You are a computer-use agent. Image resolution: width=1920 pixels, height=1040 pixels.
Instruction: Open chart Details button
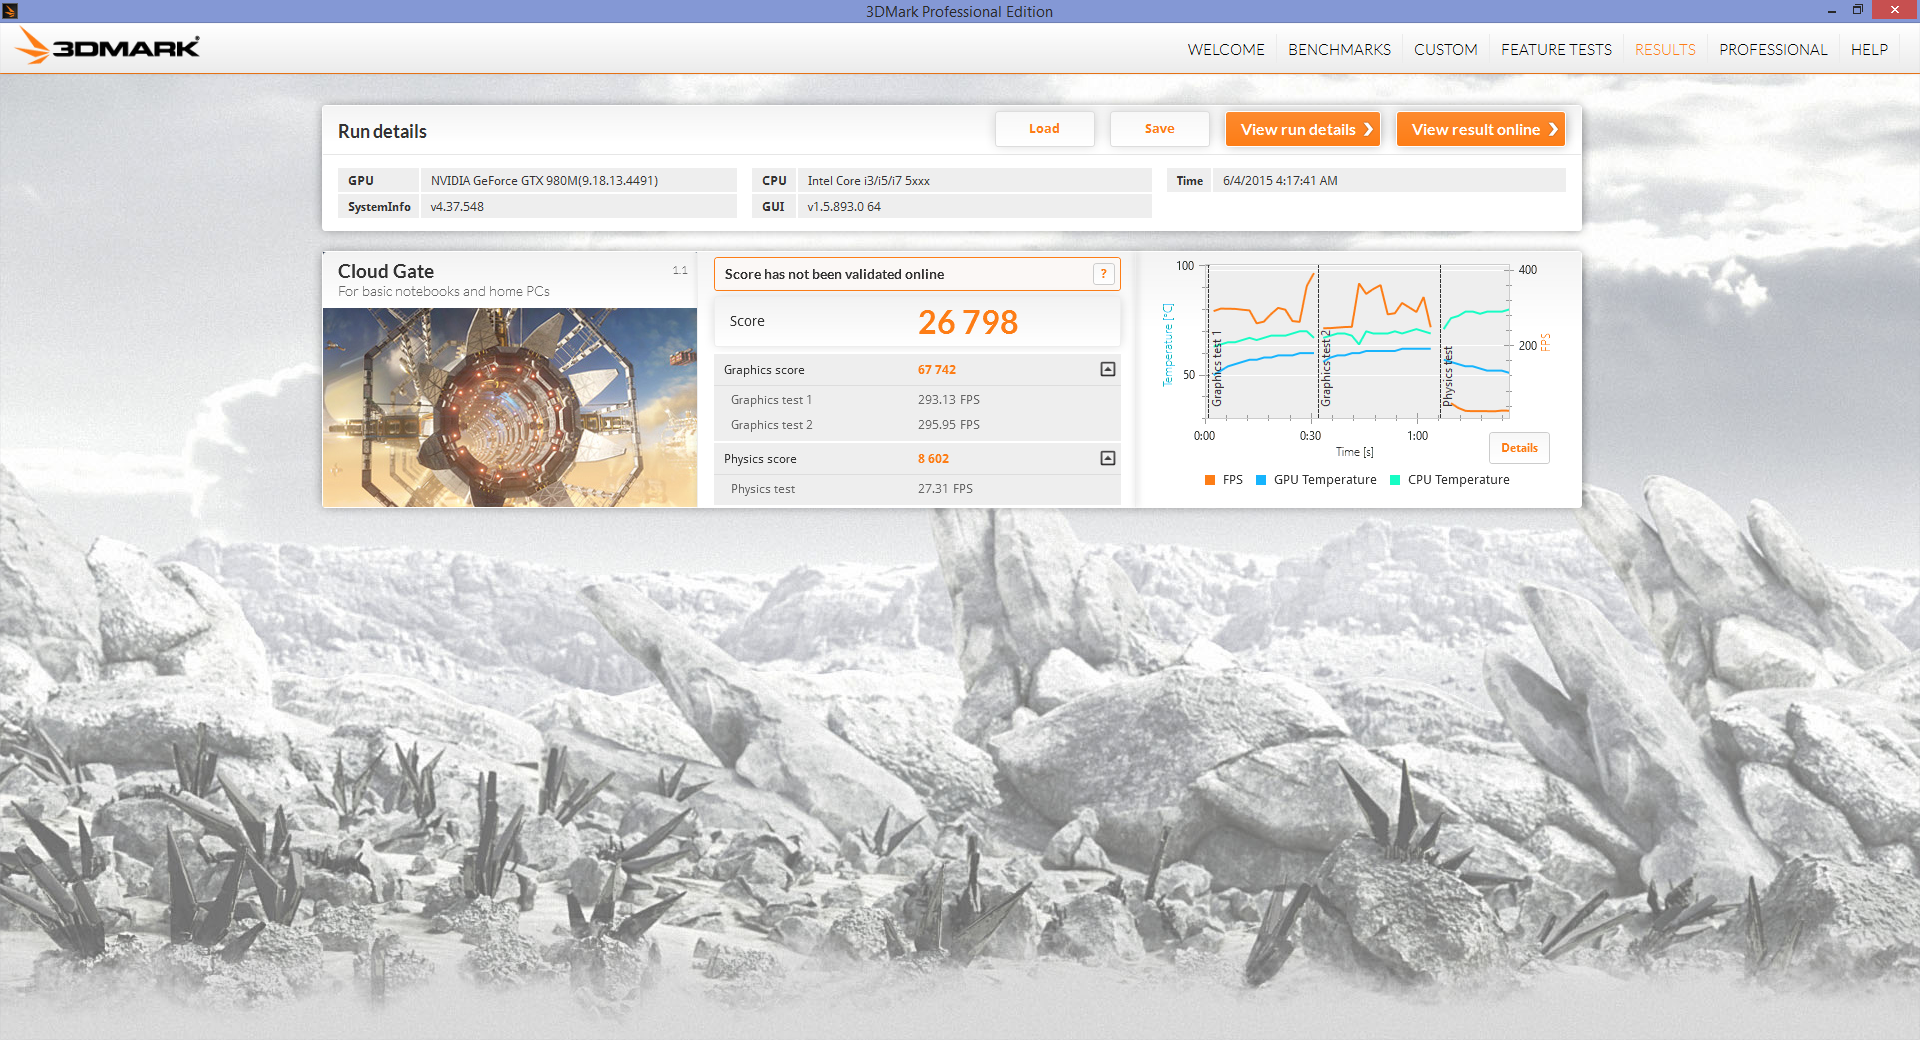1519,448
